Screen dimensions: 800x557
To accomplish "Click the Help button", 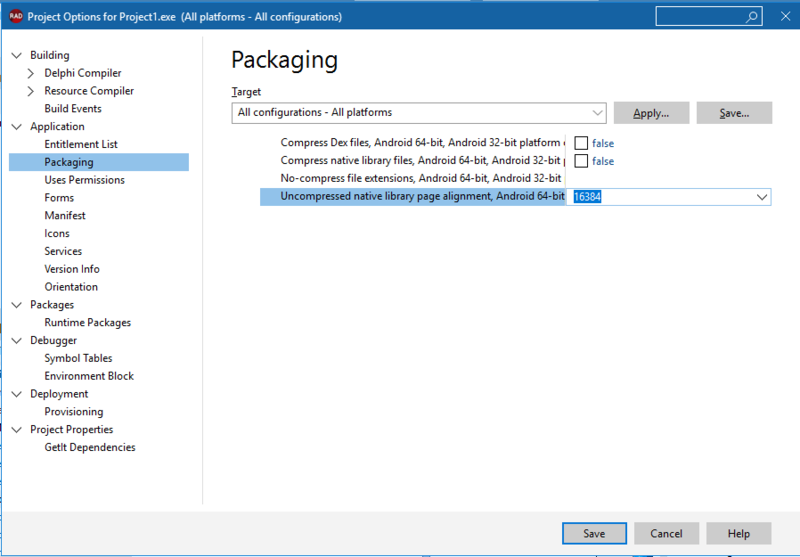I will click(x=738, y=534).
